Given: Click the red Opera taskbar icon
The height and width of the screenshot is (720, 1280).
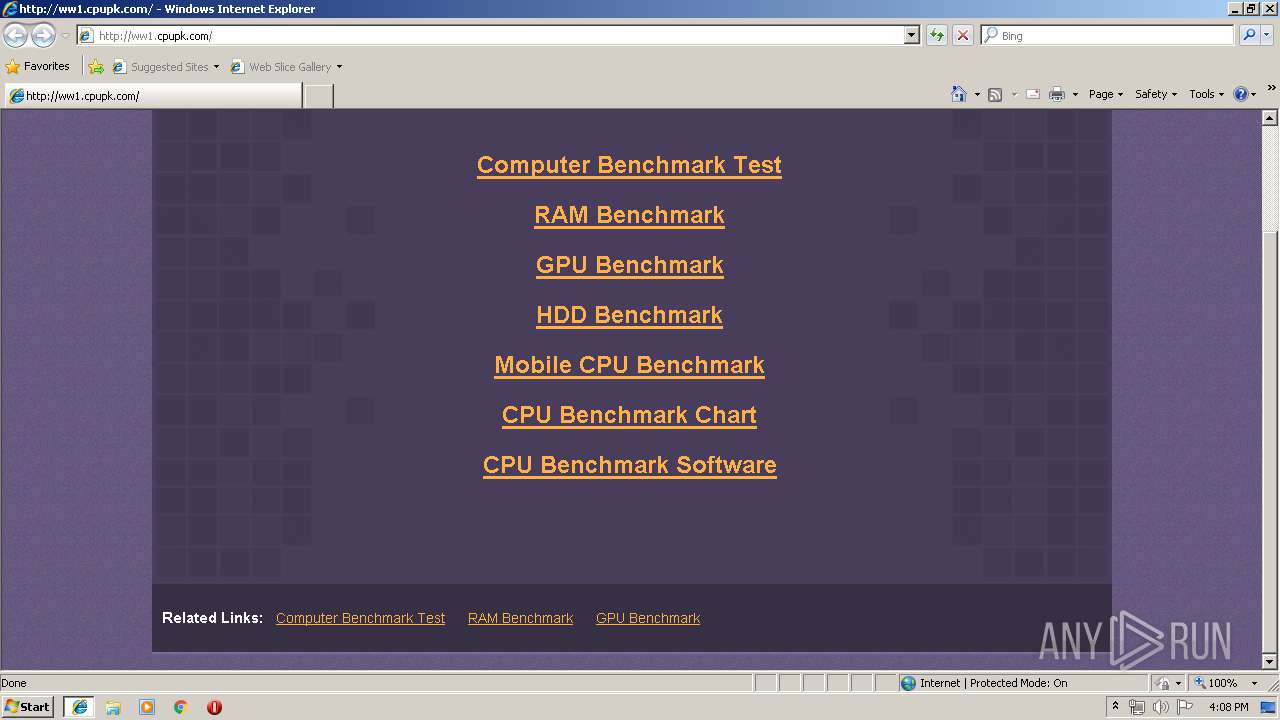Looking at the screenshot, I should click(214, 707).
